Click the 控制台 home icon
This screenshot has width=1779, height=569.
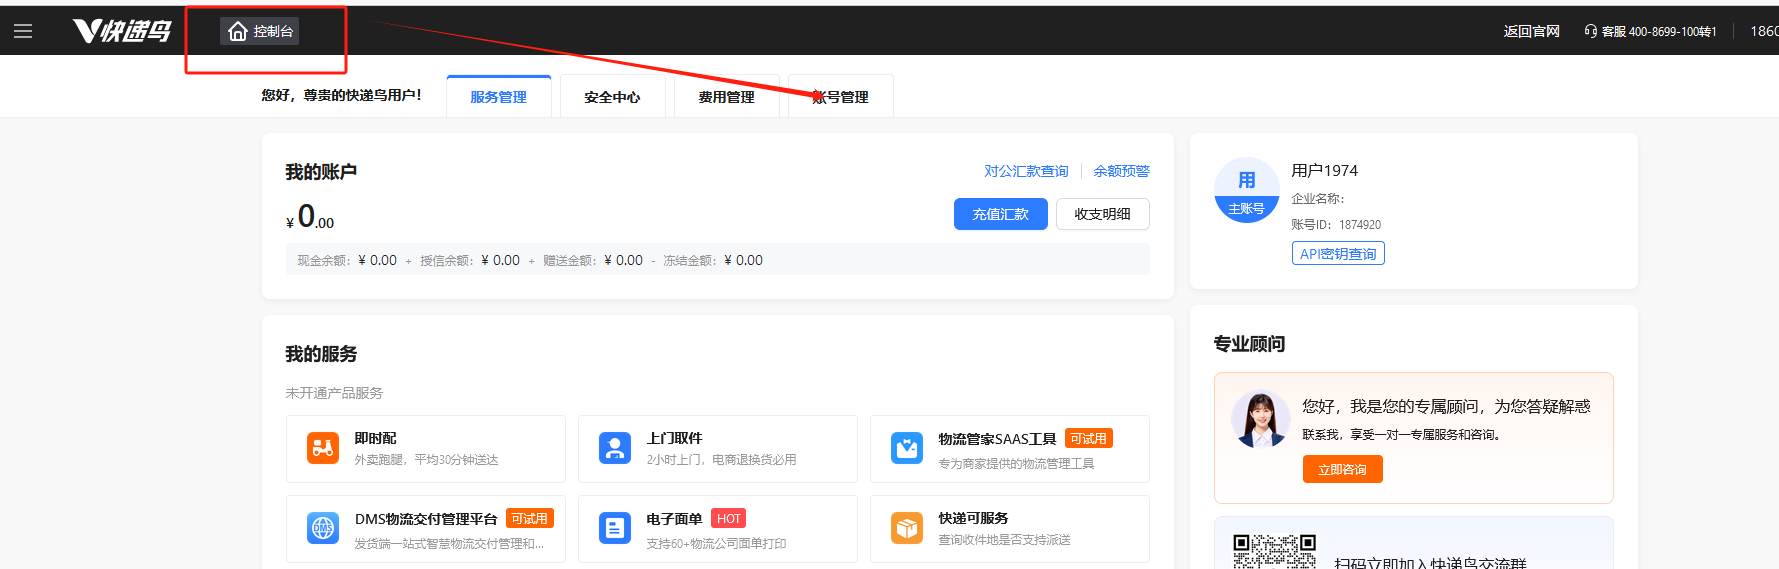pos(238,32)
